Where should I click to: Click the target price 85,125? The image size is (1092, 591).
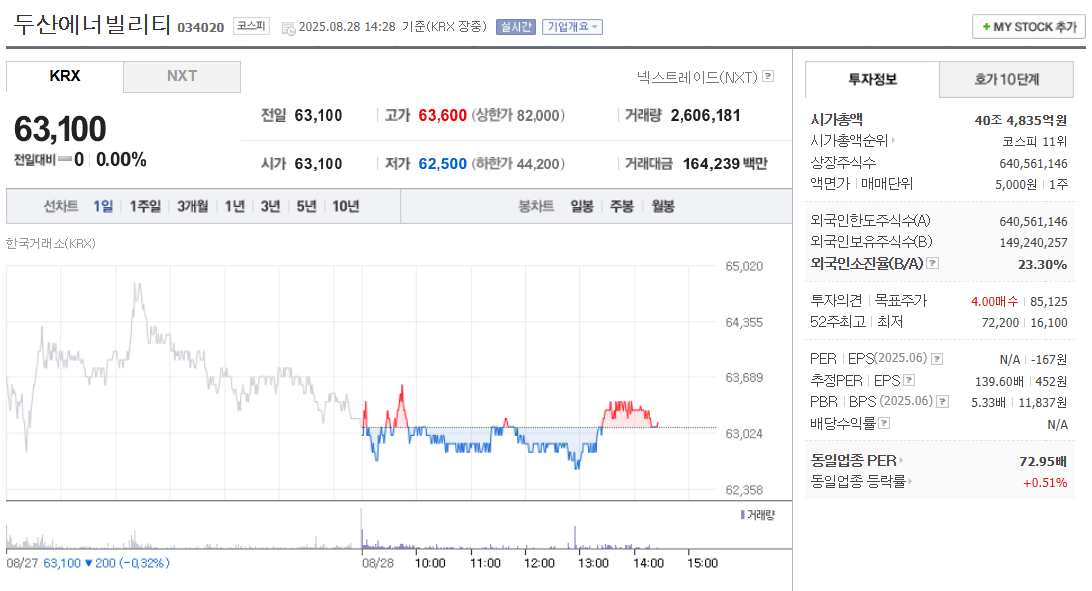1049,301
